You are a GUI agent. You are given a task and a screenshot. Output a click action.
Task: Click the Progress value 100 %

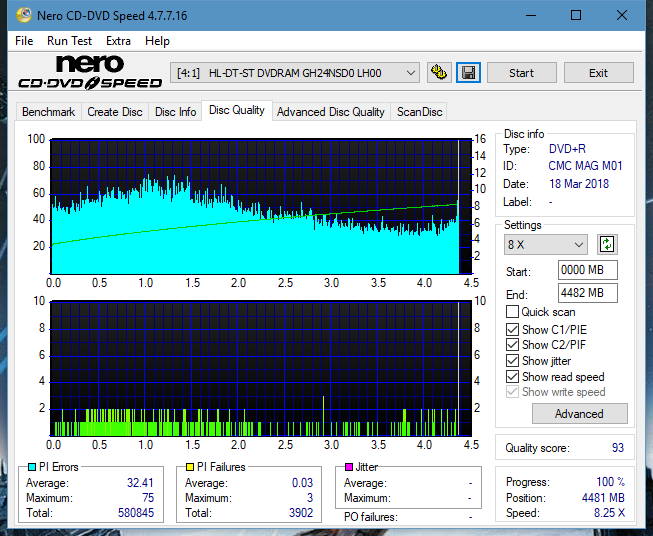[611, 482]
